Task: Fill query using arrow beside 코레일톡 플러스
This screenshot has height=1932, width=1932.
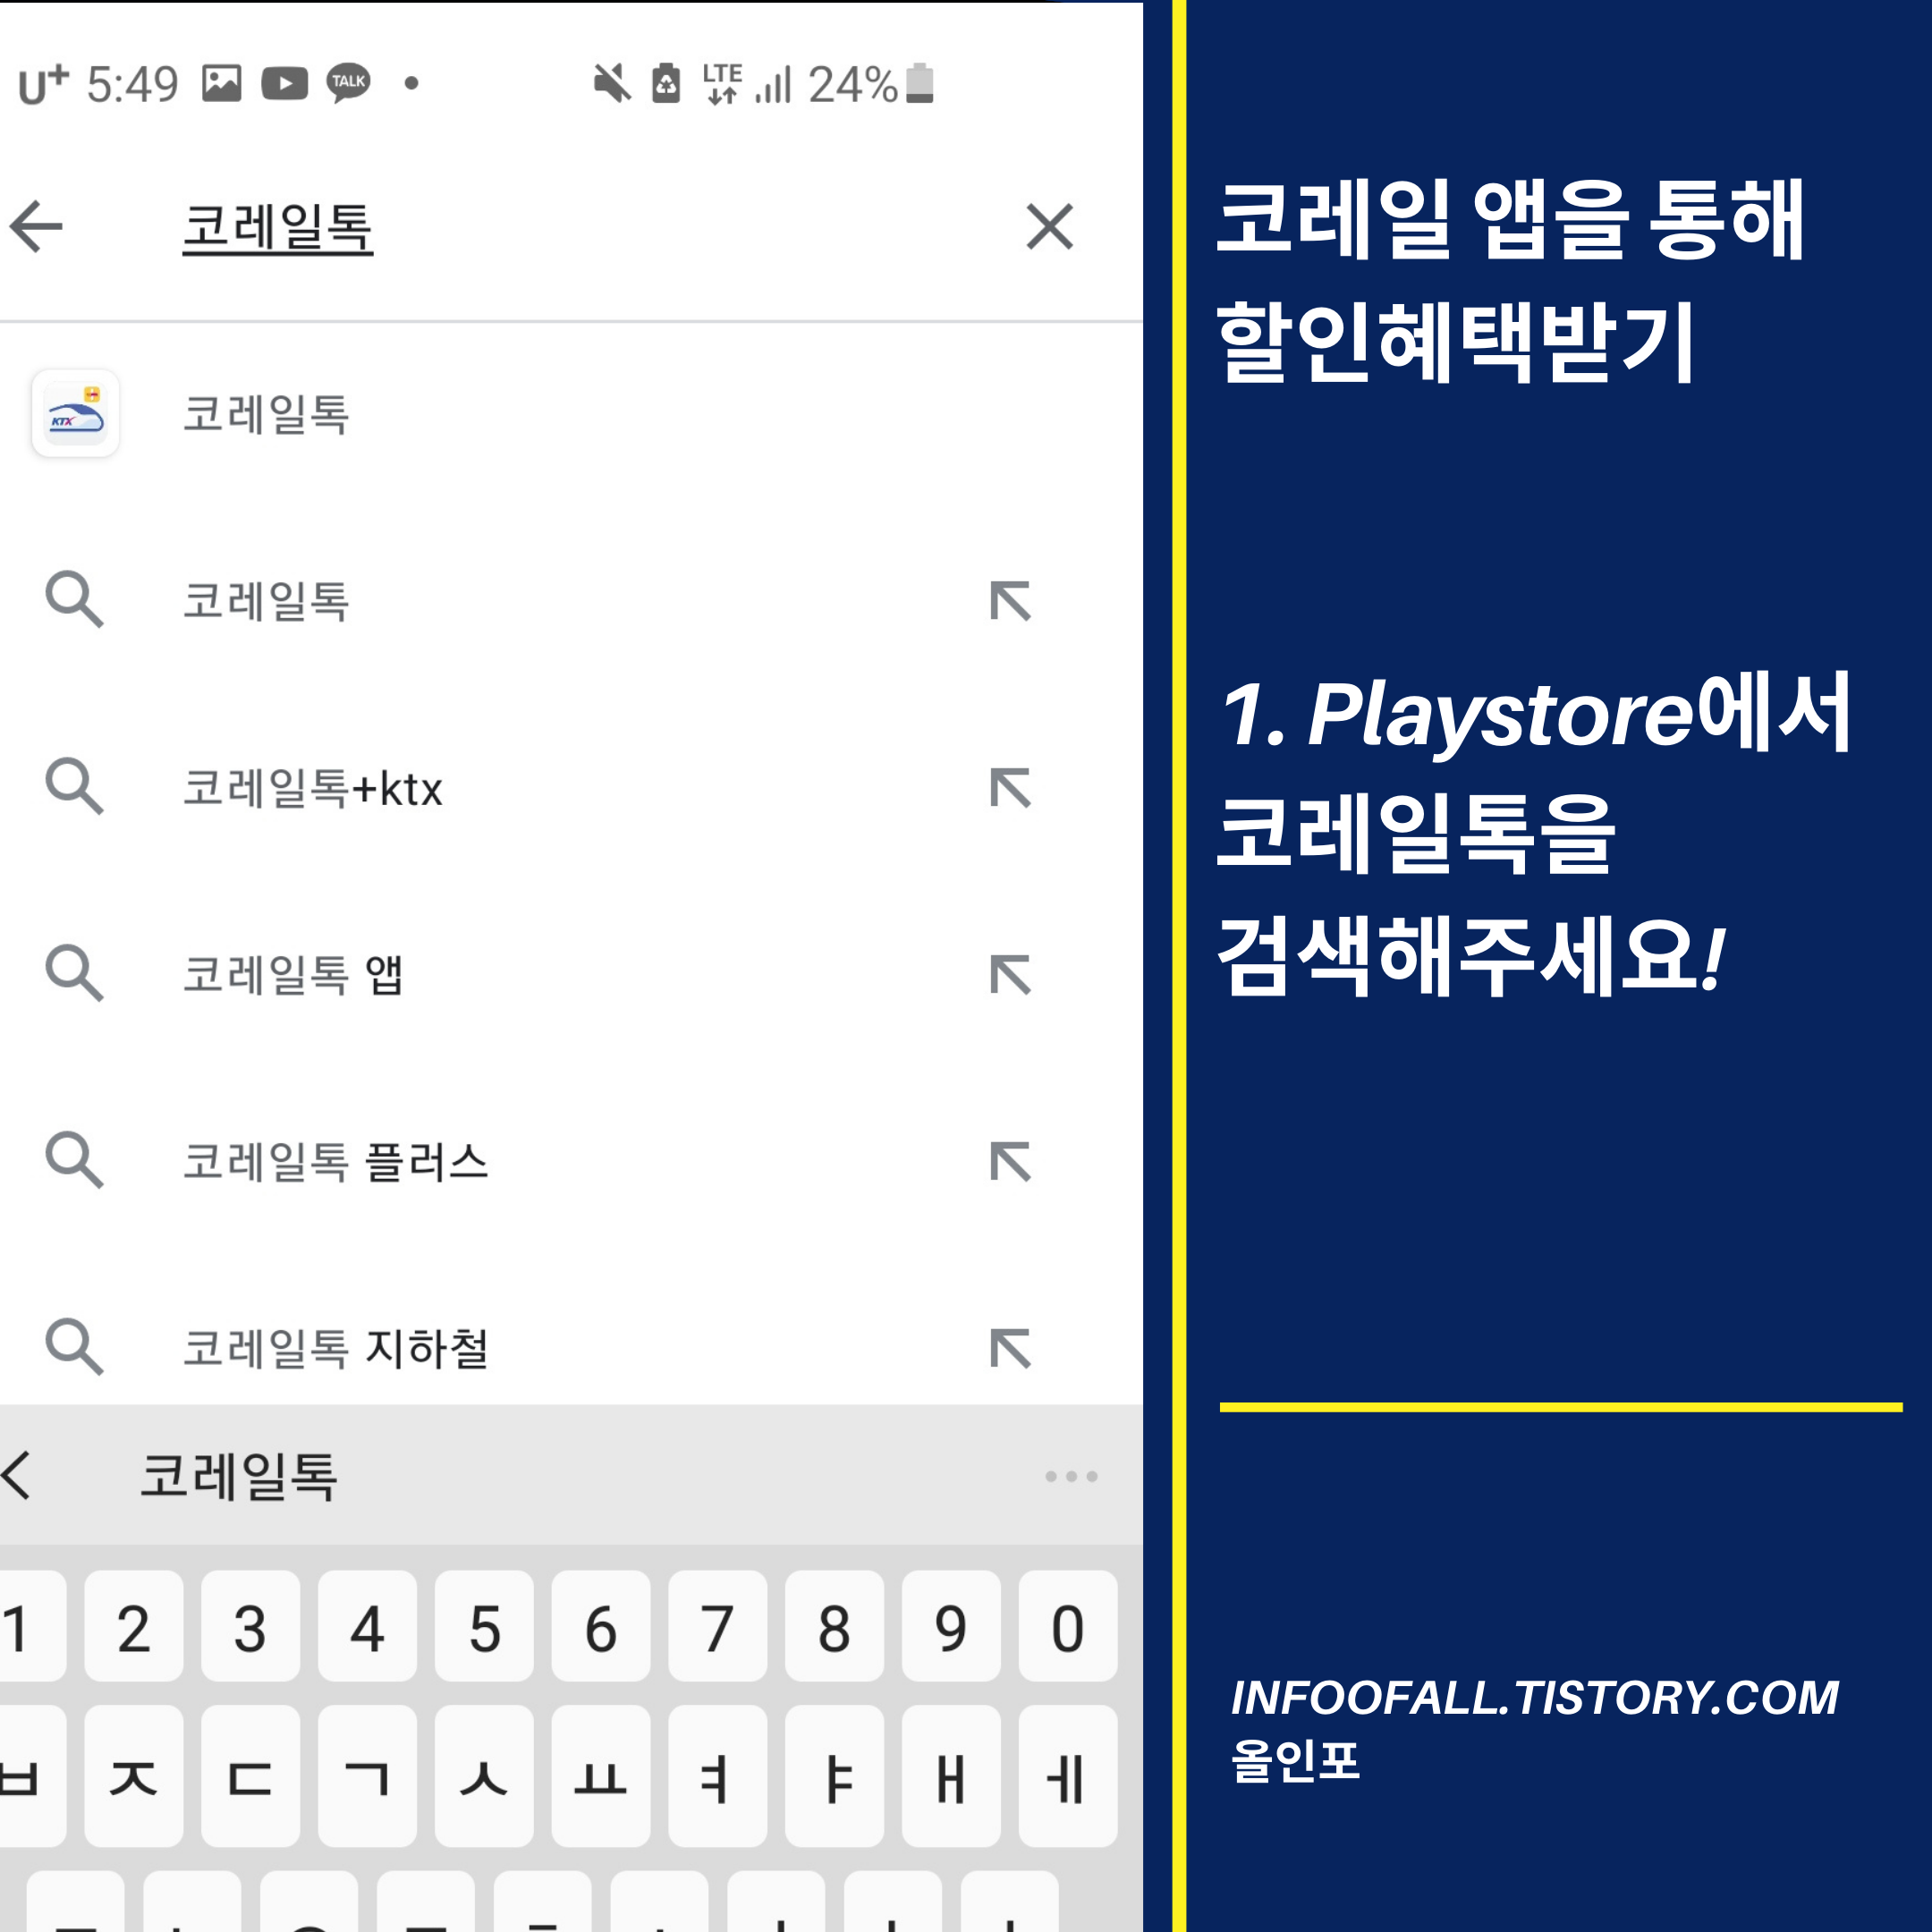Action: coord(1010,1162)
